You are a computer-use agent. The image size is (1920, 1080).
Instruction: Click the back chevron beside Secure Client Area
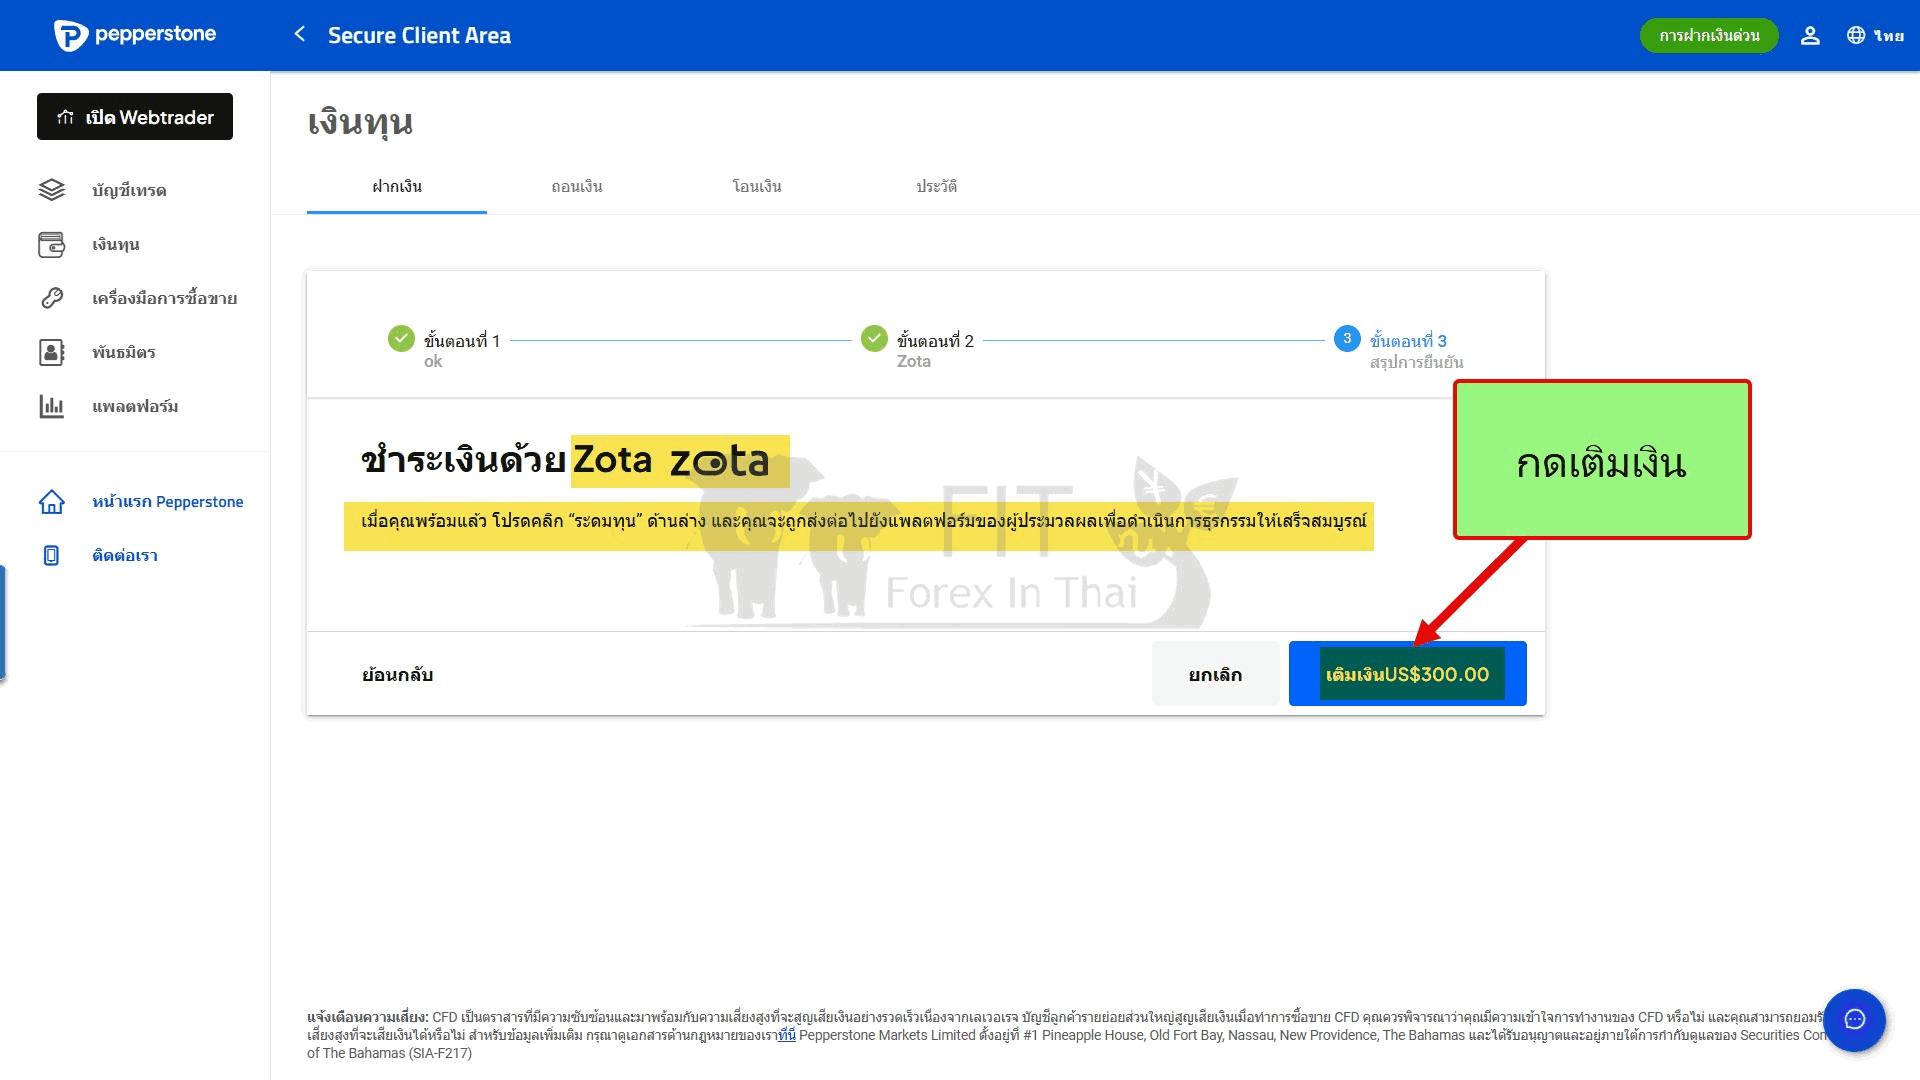[299, 34]
